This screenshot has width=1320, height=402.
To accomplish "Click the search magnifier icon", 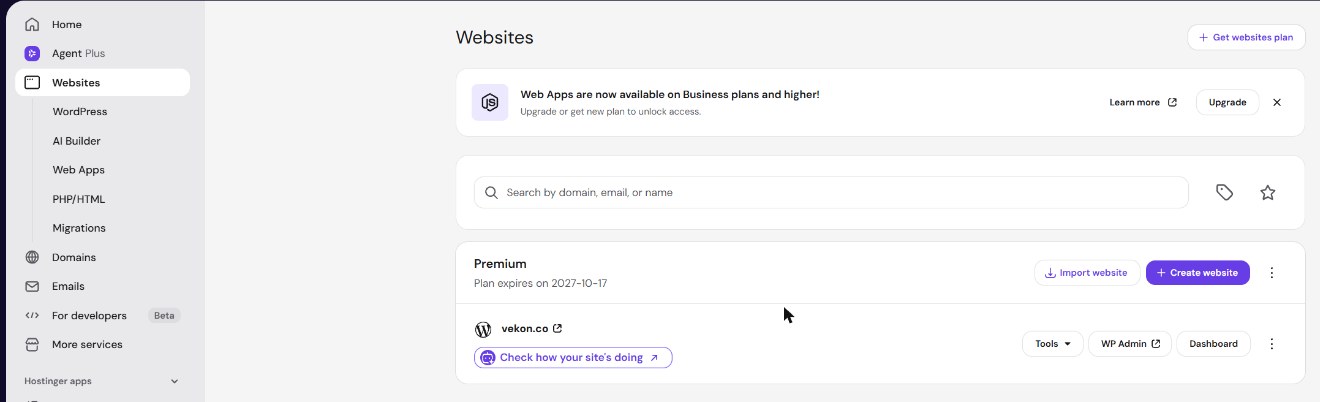I will [491, 192].
